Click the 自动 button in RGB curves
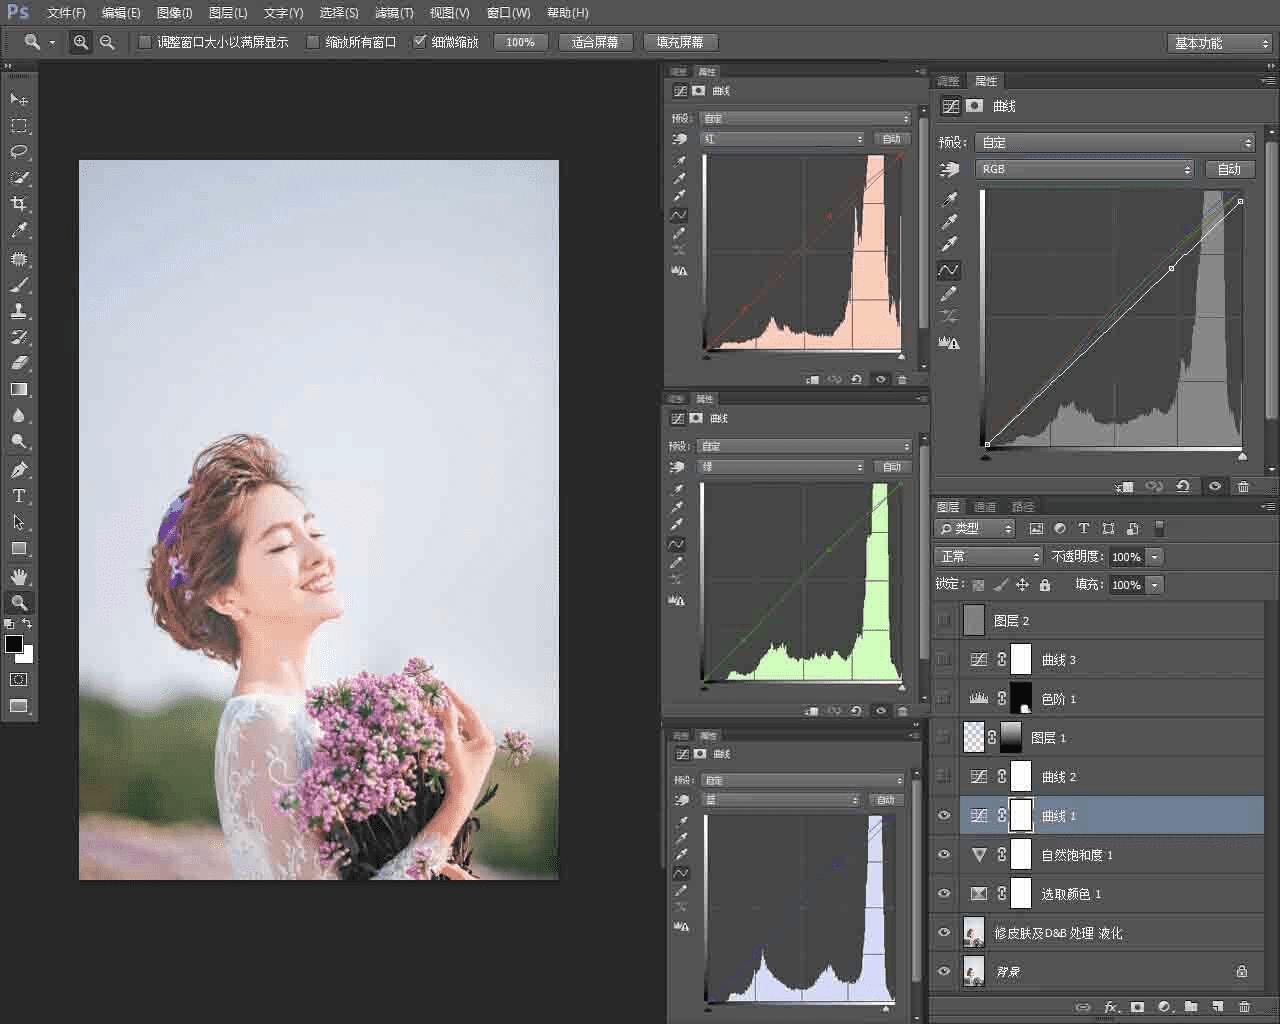Viewport: 1280px width, 1024px height. tap(1229, 169)
